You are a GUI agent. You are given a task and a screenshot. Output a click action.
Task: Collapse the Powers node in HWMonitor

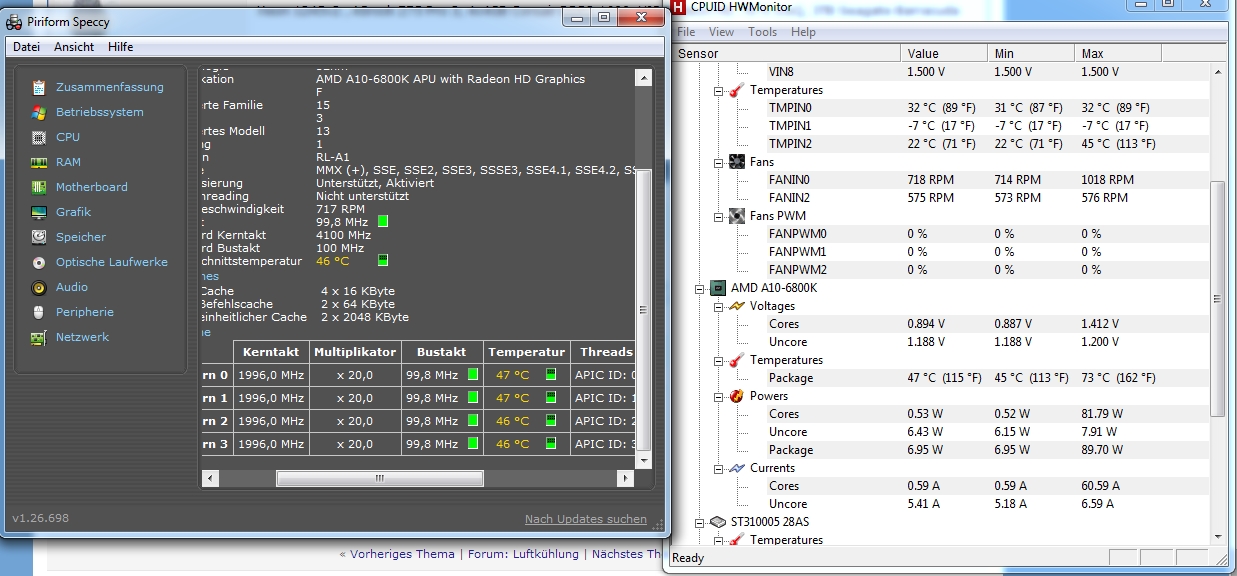click(x=719, y=396)
